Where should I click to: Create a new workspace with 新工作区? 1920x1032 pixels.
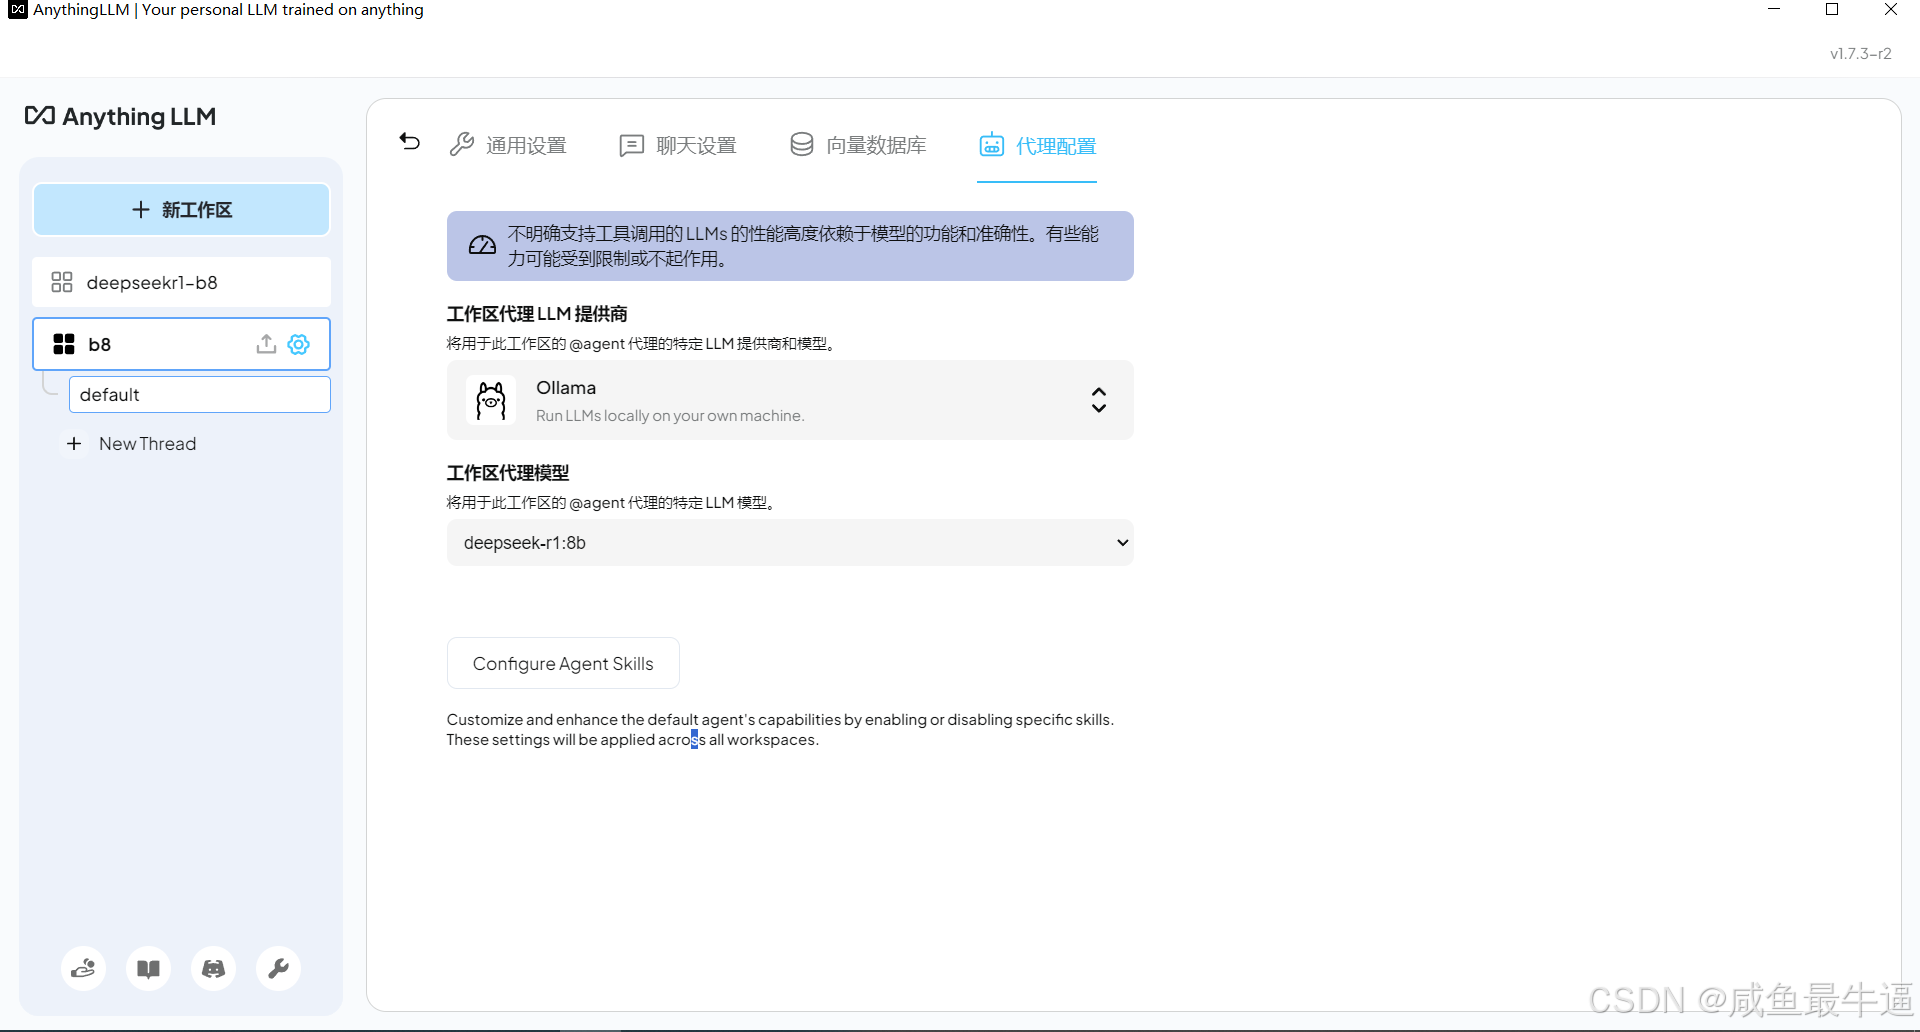pos(181,210)
